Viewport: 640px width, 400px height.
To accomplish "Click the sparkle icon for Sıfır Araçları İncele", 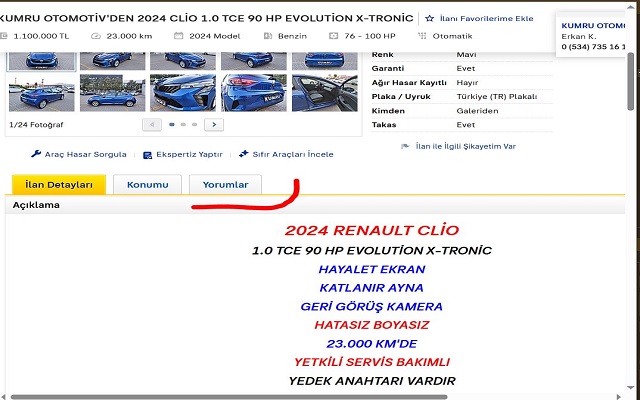I will pos(244,154).
